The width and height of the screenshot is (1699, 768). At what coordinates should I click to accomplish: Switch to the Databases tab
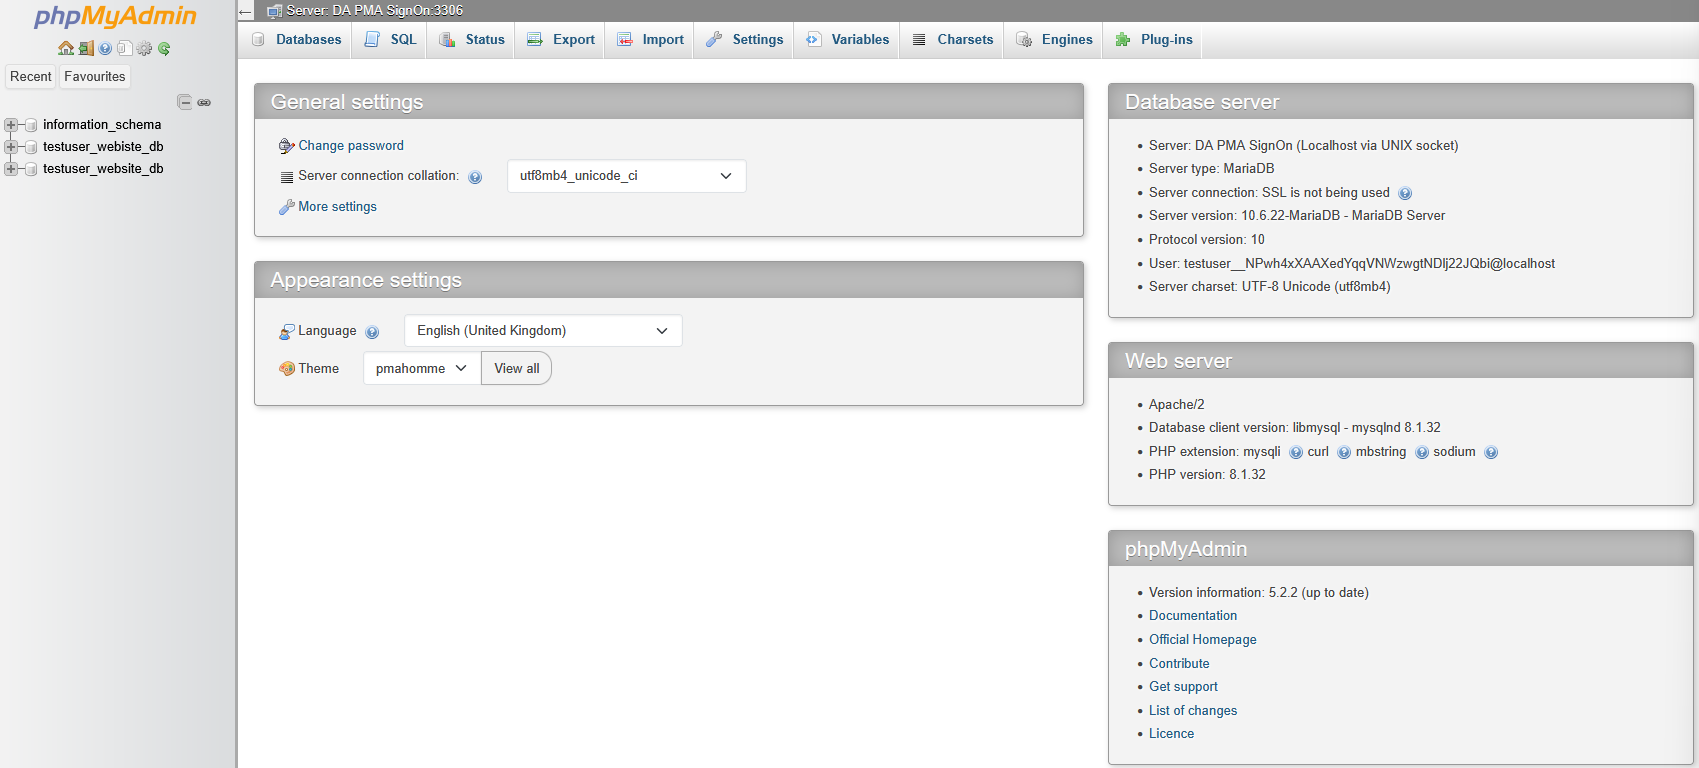click(x=297, y=40)
